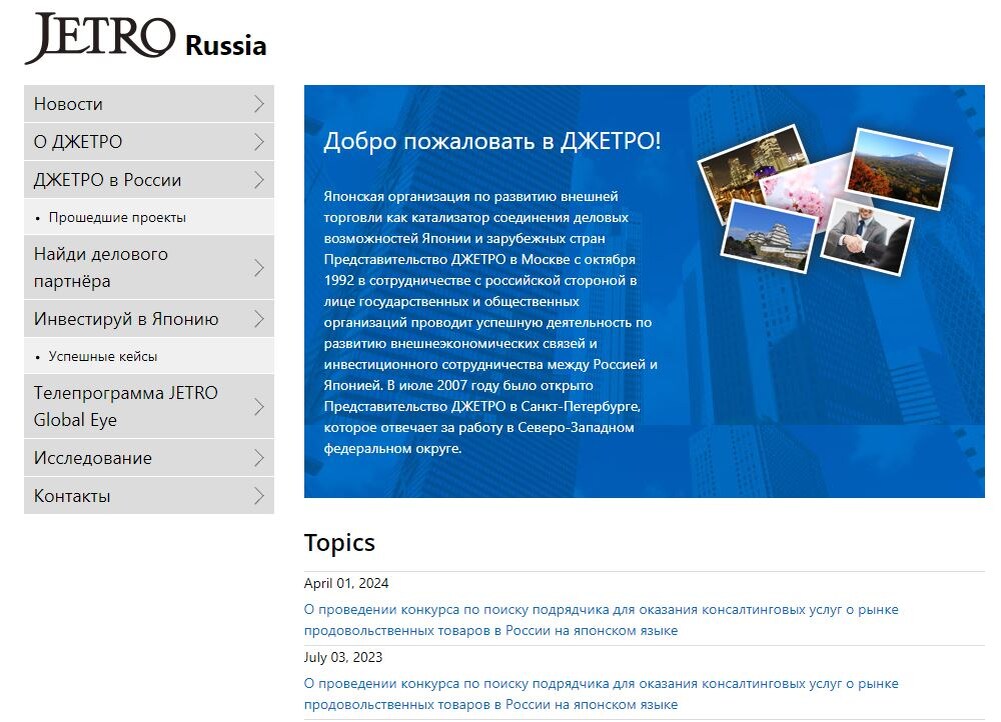Click the business handshake photo
This screenshot has height=722, width=1001.
pos(868,237)
